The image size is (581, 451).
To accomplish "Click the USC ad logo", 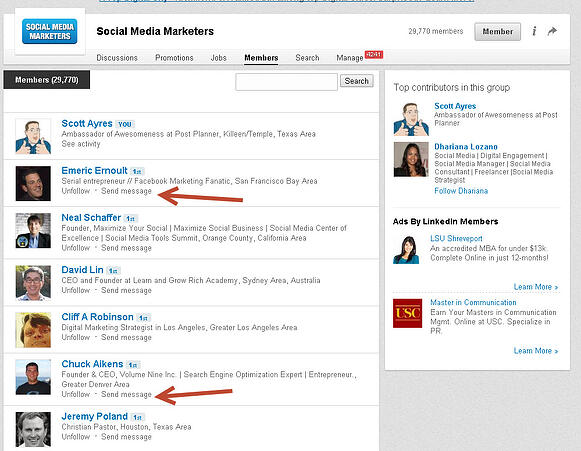I will [x=408, y=314].
